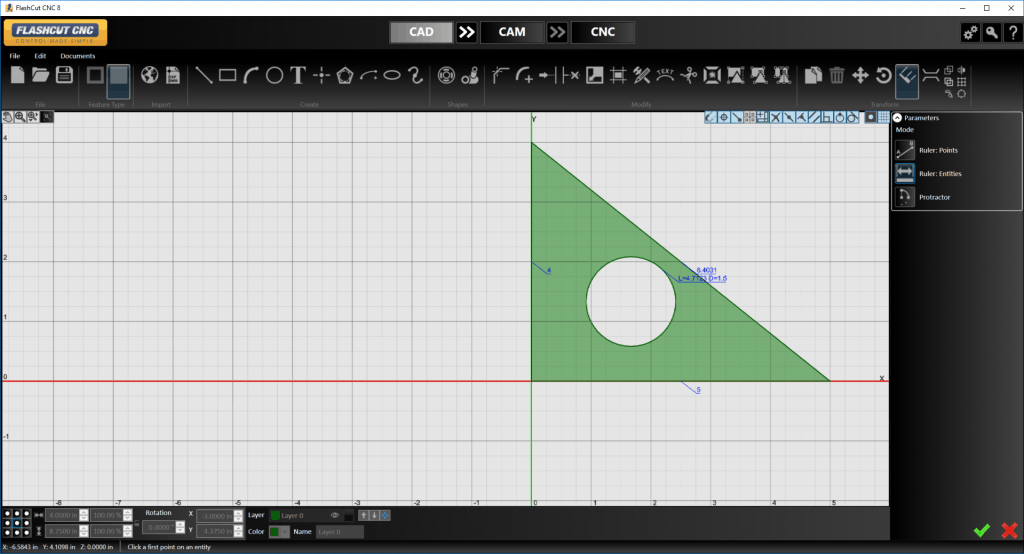Pick the Polygon create tool

(345, 75)
